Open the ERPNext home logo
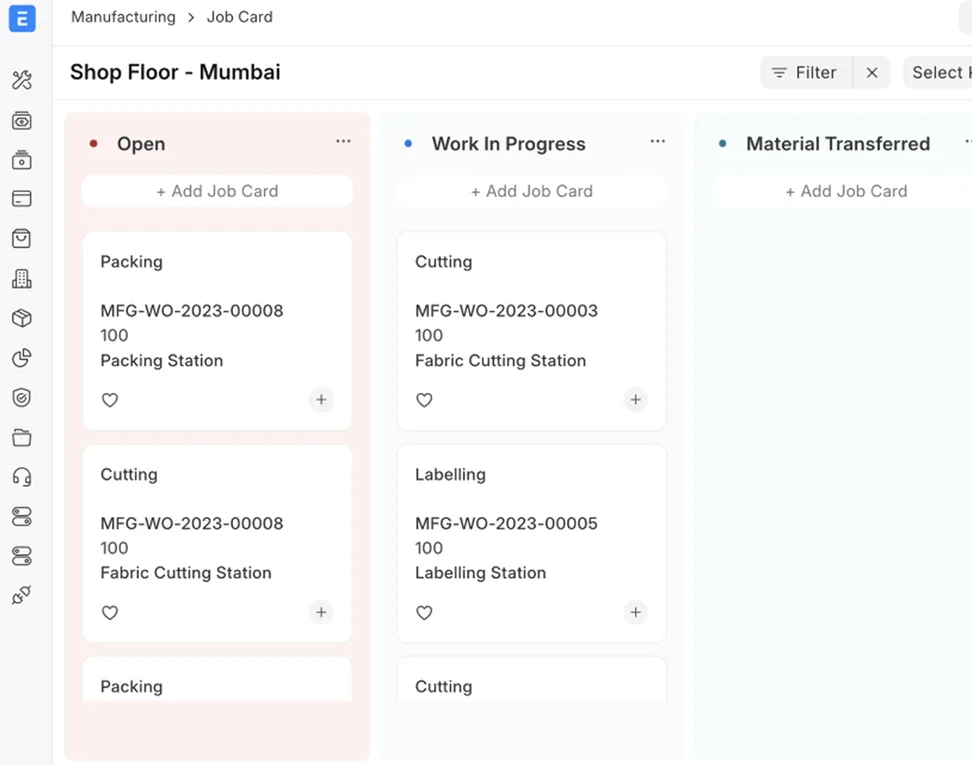The image size is (972, 765). pos(22,19)
